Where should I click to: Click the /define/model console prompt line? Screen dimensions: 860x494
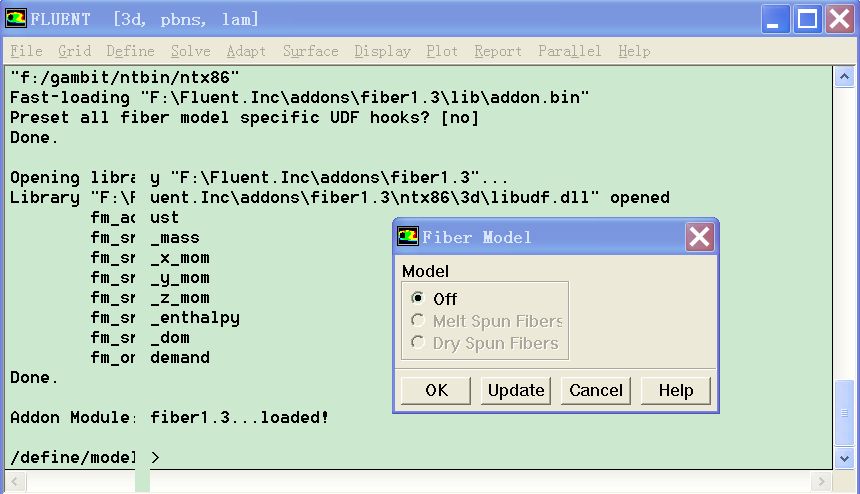click(x=85, y=457)
